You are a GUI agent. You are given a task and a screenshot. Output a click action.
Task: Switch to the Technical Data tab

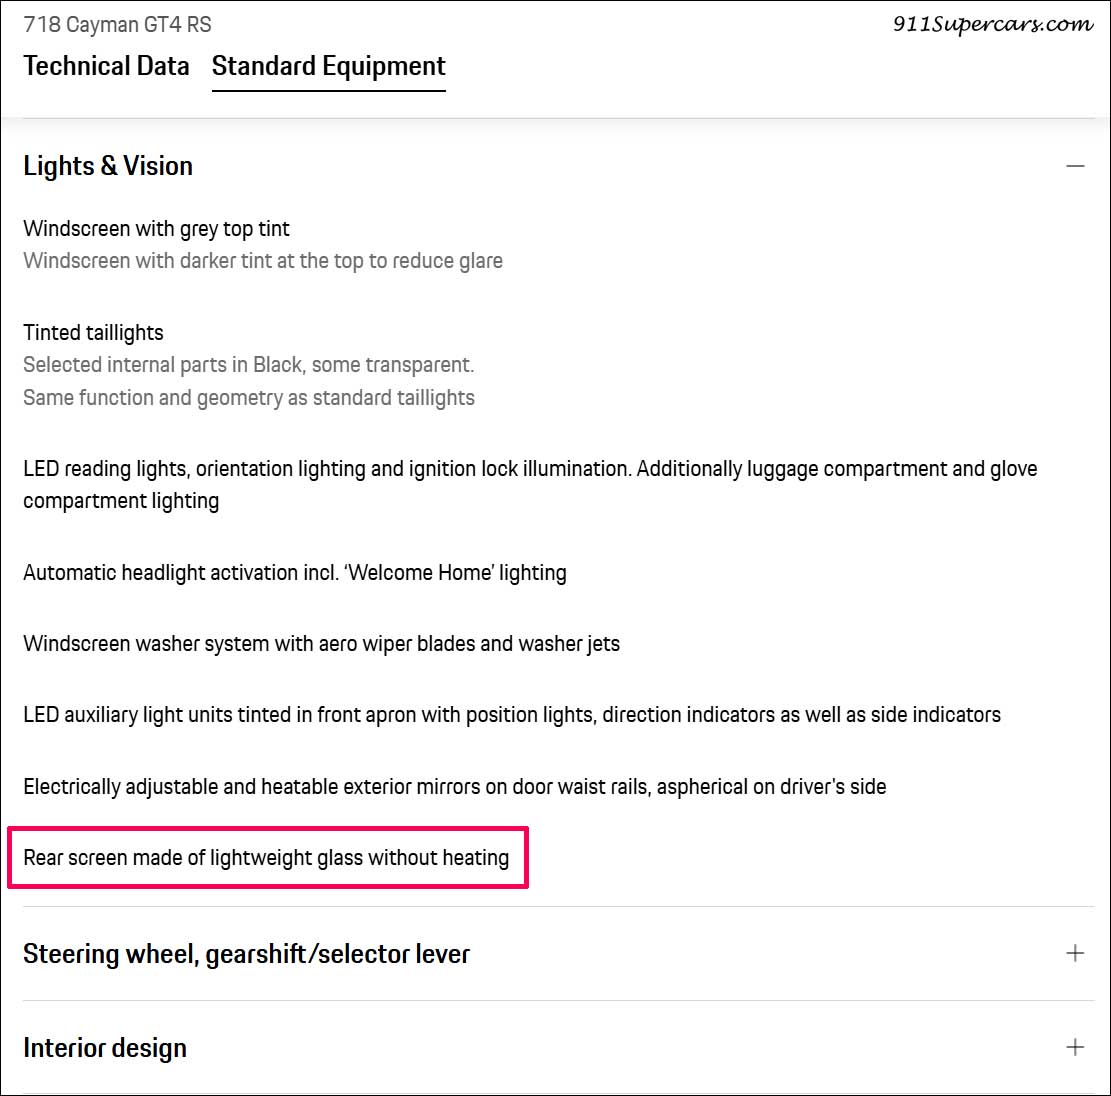click(x=106, y=66)
